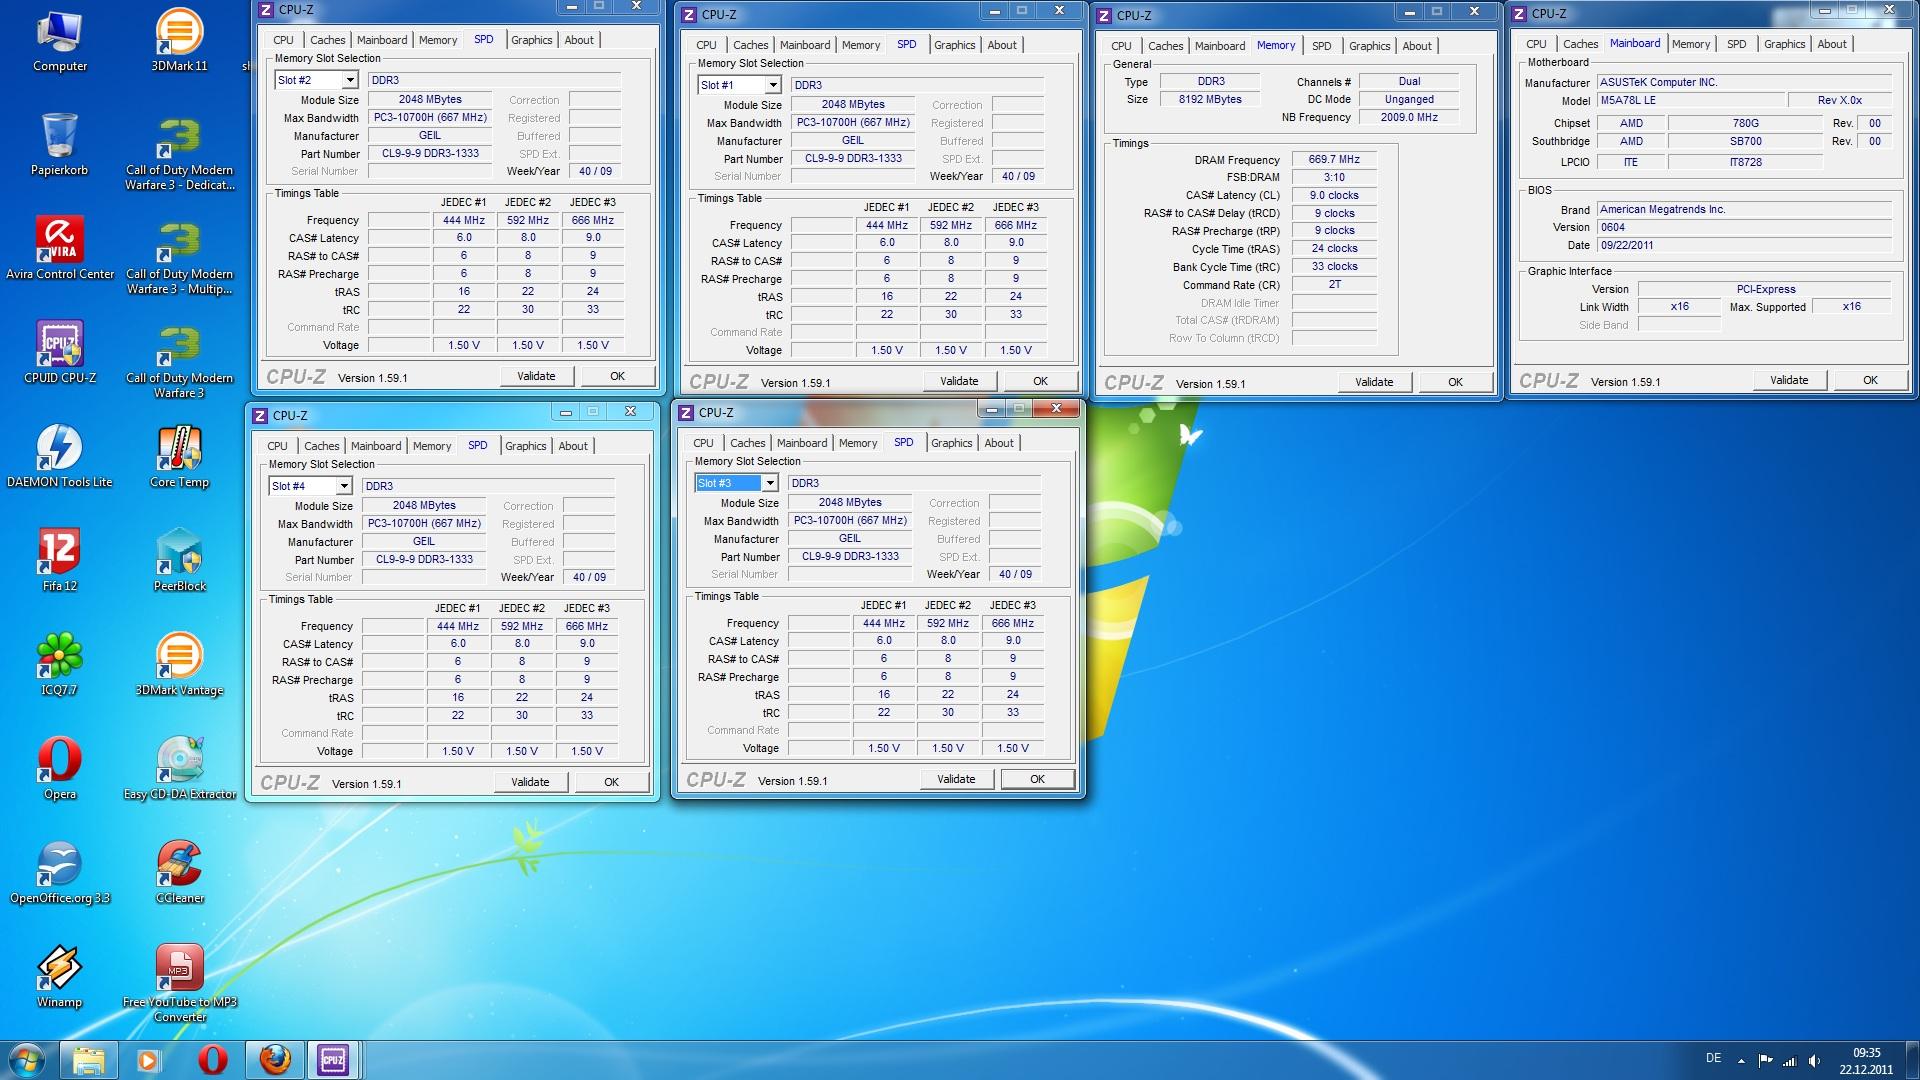Click the CPU-Z taskbar button
Image resolution: width=1920 pixels, height=1080 pixels.
[x=333, y=1060]
